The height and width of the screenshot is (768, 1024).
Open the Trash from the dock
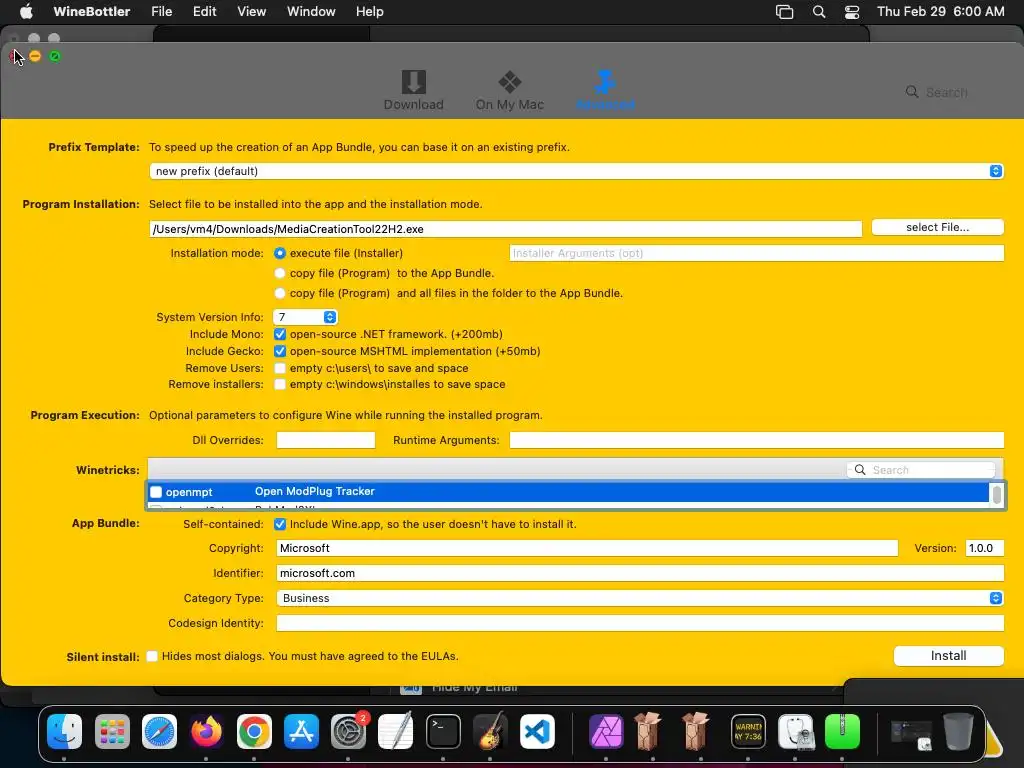tap(958, 731)
